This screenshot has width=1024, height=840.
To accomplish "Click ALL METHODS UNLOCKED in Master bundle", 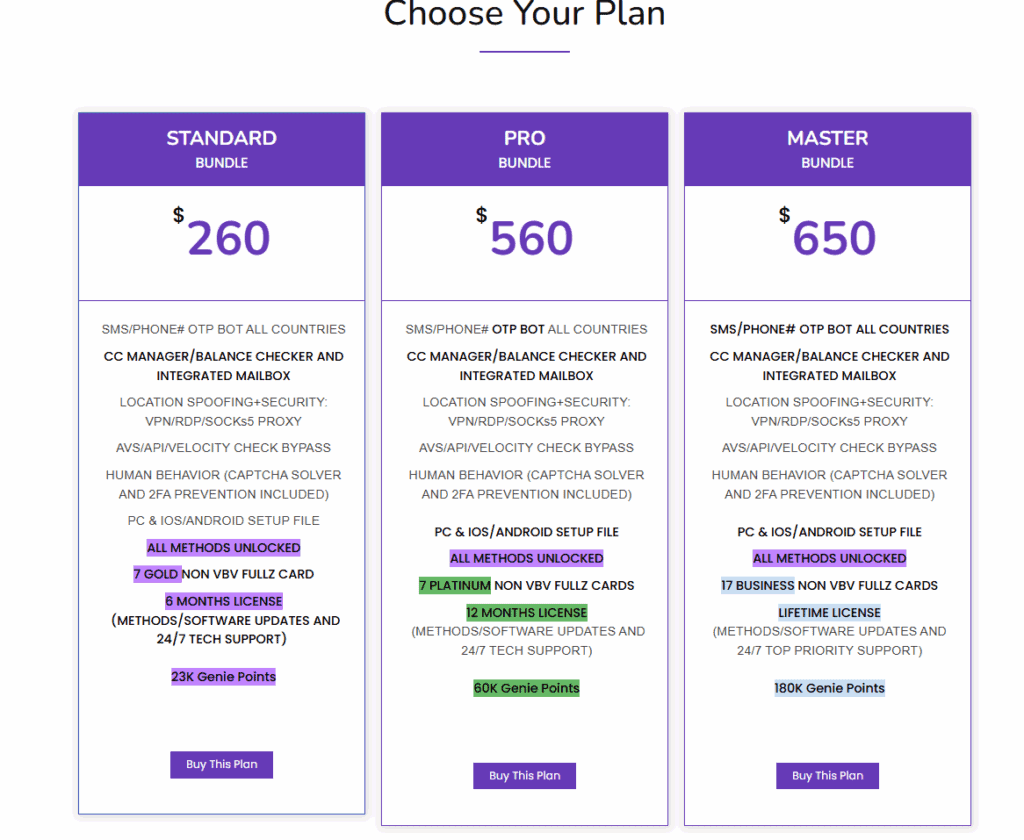I will tap(829, 558).
